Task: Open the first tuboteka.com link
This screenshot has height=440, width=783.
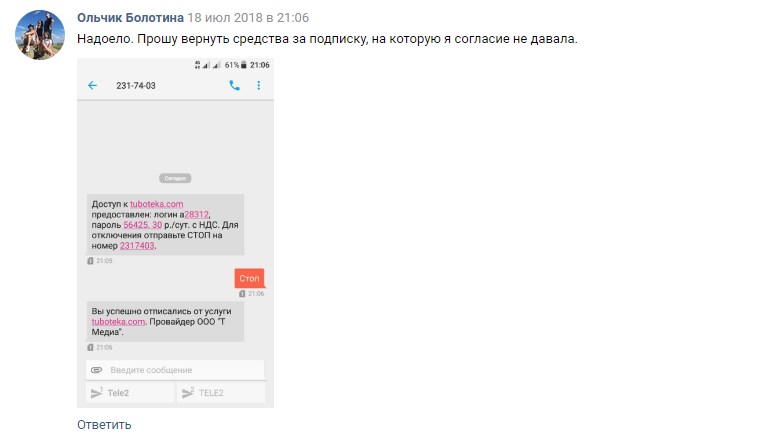Action: (x=156, y=204)
